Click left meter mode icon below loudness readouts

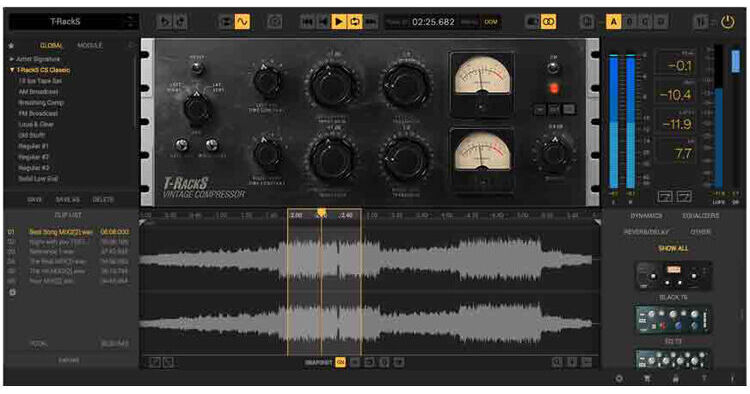[x=665, y=196]
